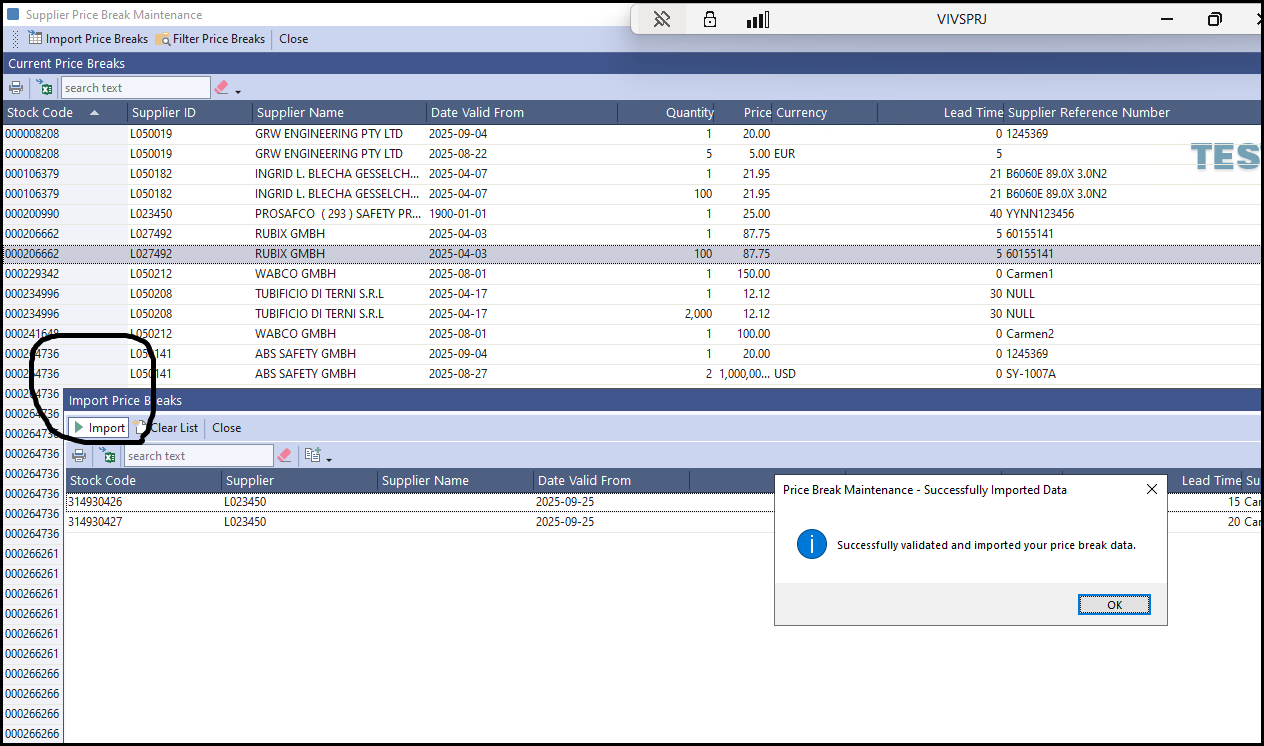The height and width of the screenshot is (746, 1264).
Task: Click Clear List in import panel
Action: [x=167, y=428]
